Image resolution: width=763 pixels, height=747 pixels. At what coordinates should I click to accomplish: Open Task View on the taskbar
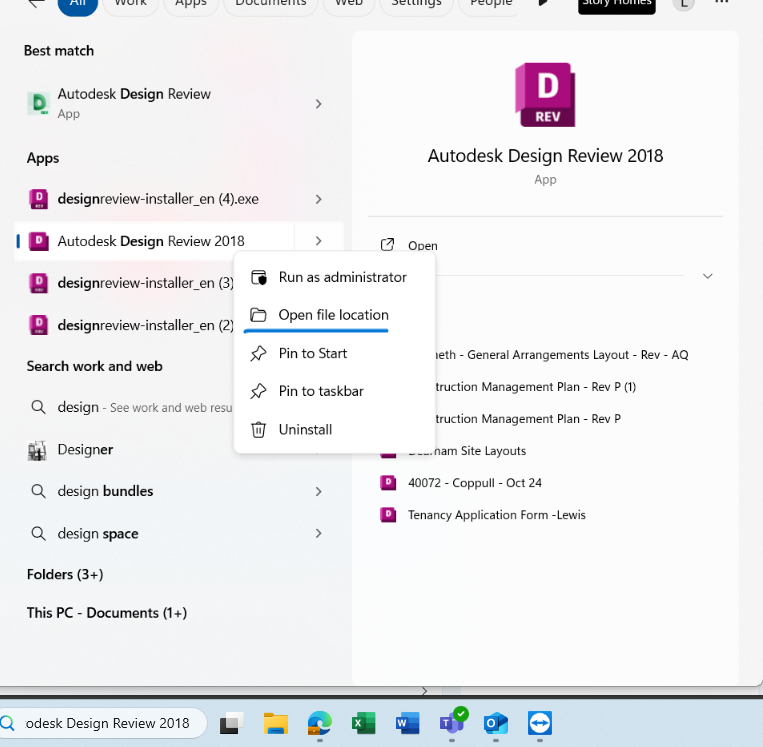pos(232,723)
